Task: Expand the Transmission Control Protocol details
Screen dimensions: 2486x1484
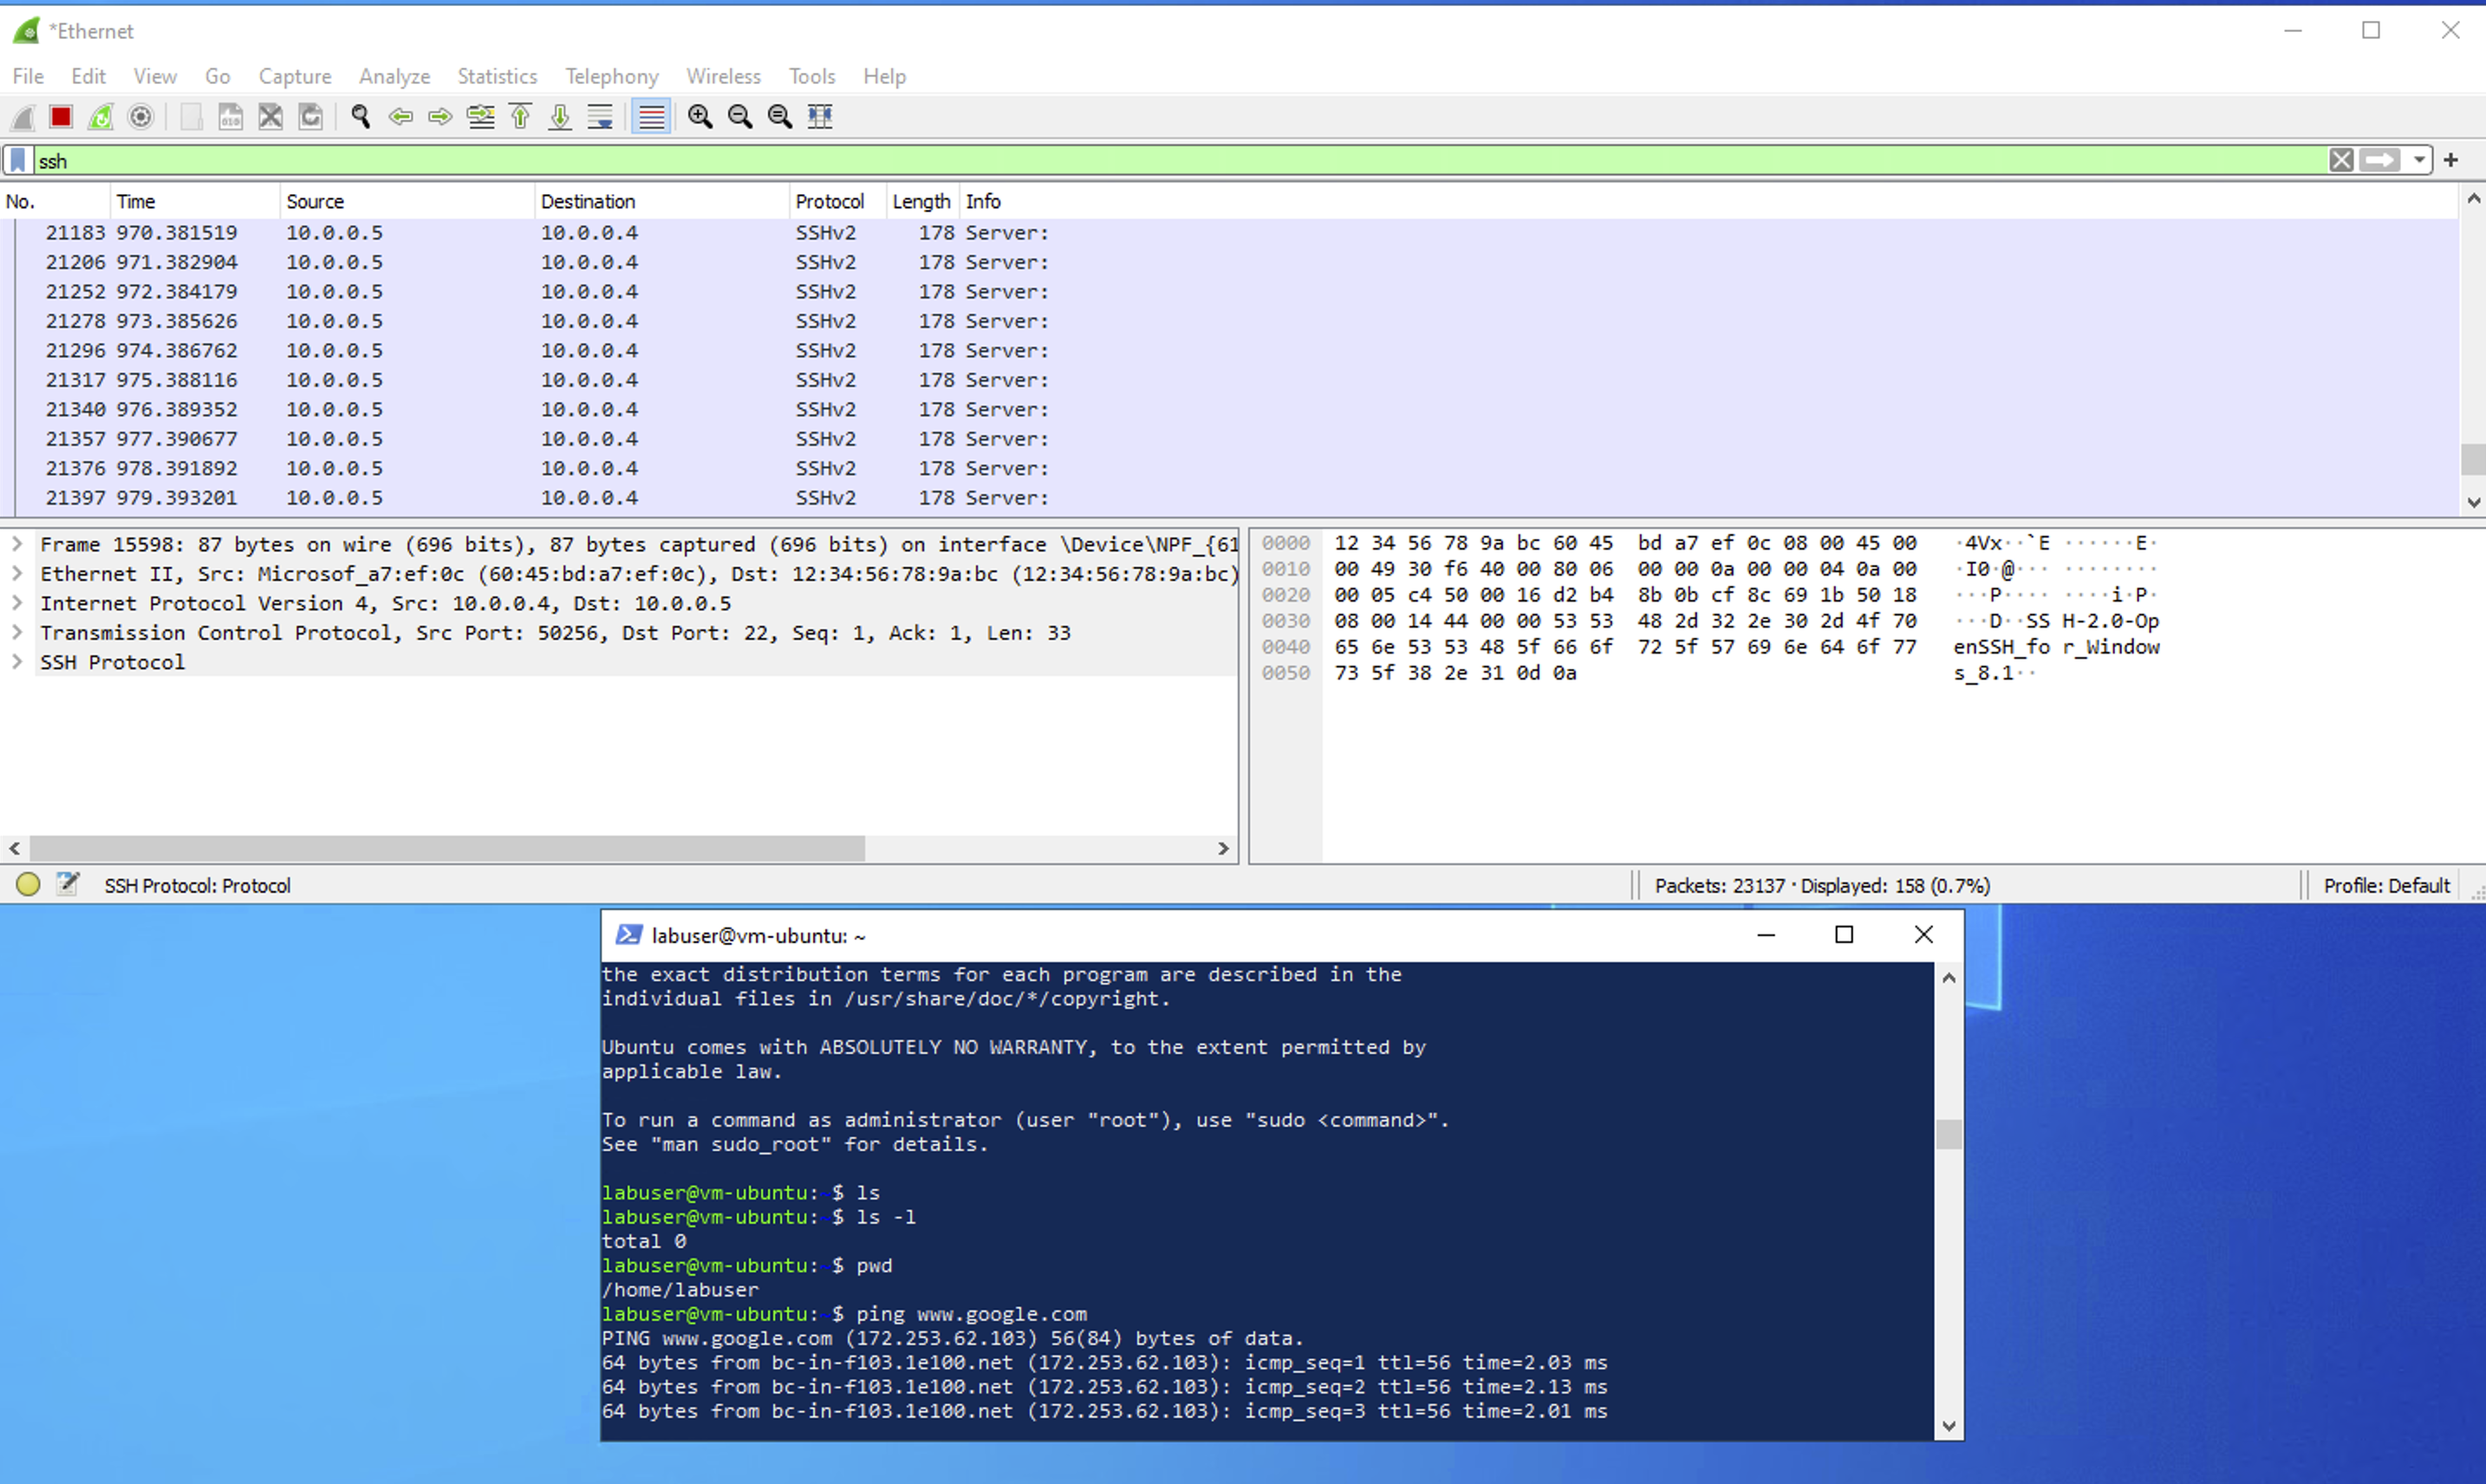Action: (x=17, y=633)
